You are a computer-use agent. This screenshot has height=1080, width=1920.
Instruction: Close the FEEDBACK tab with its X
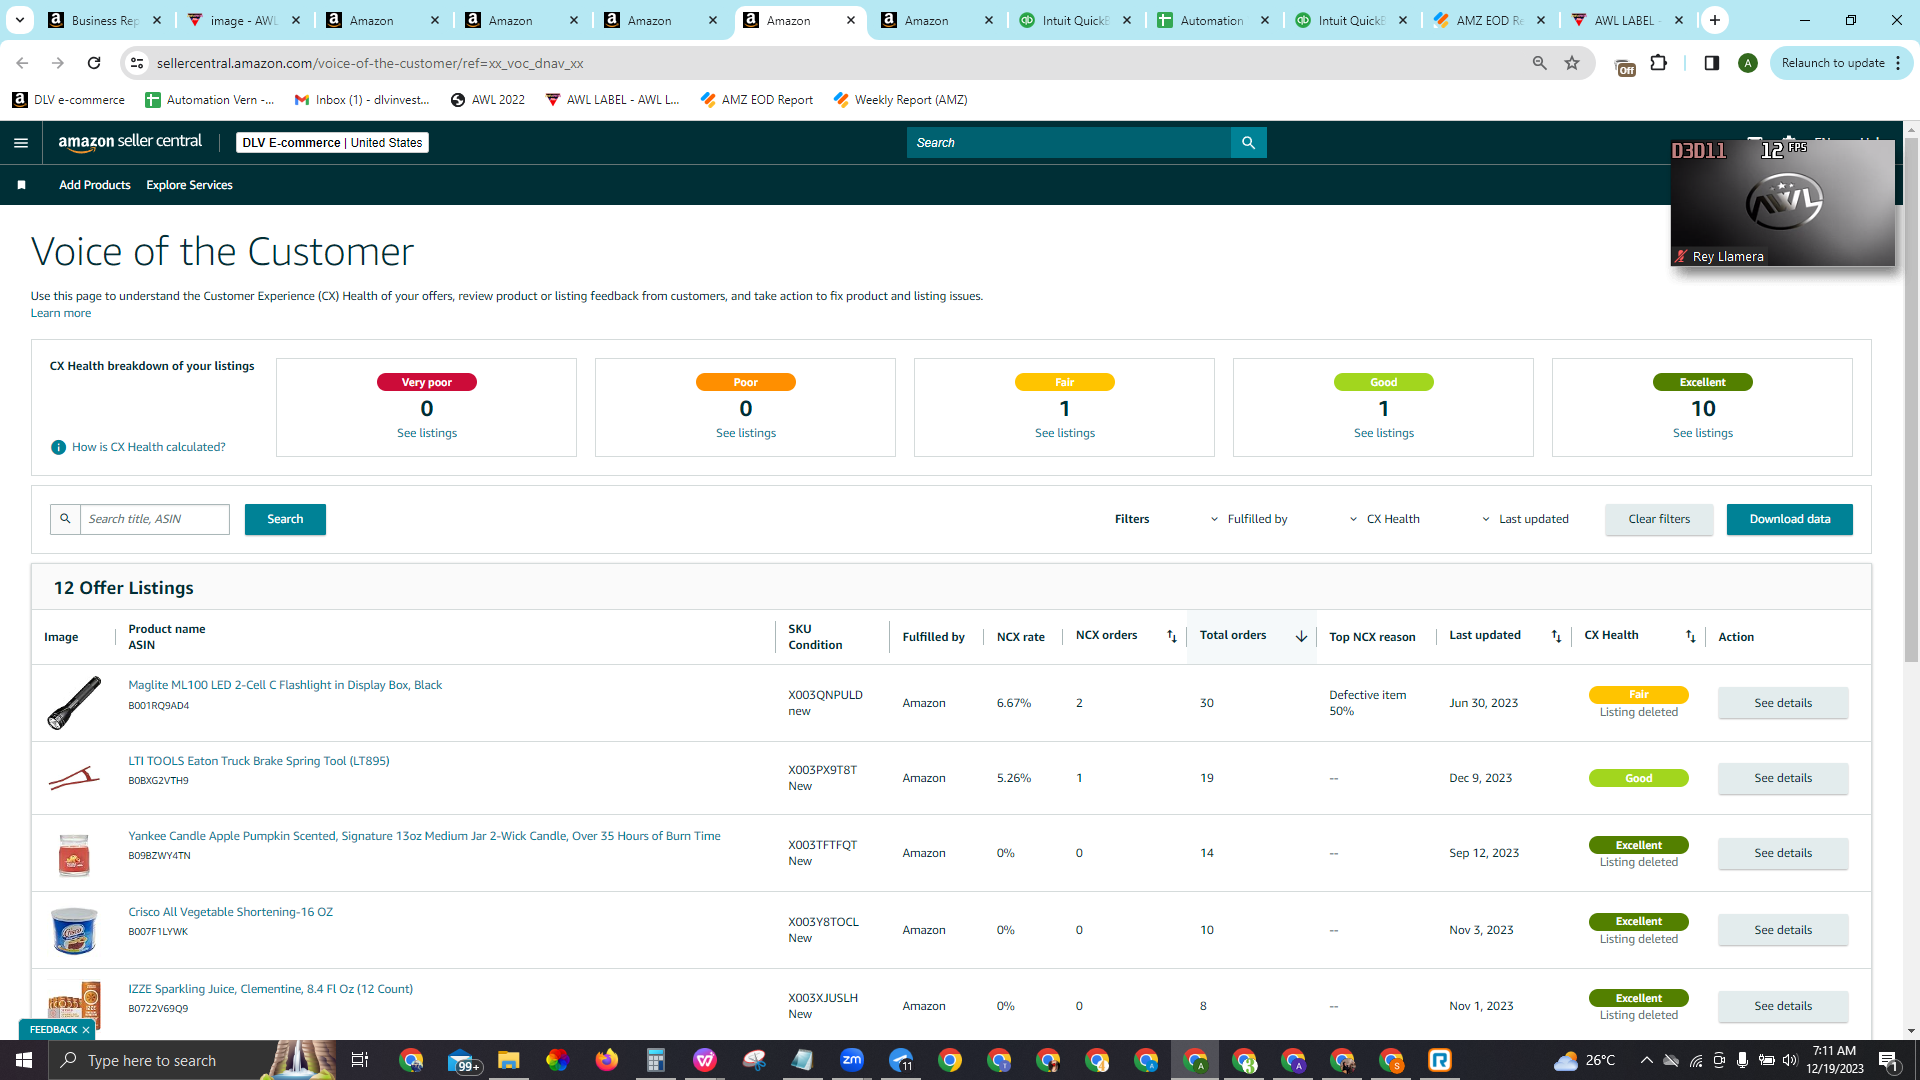point(86,1030)
